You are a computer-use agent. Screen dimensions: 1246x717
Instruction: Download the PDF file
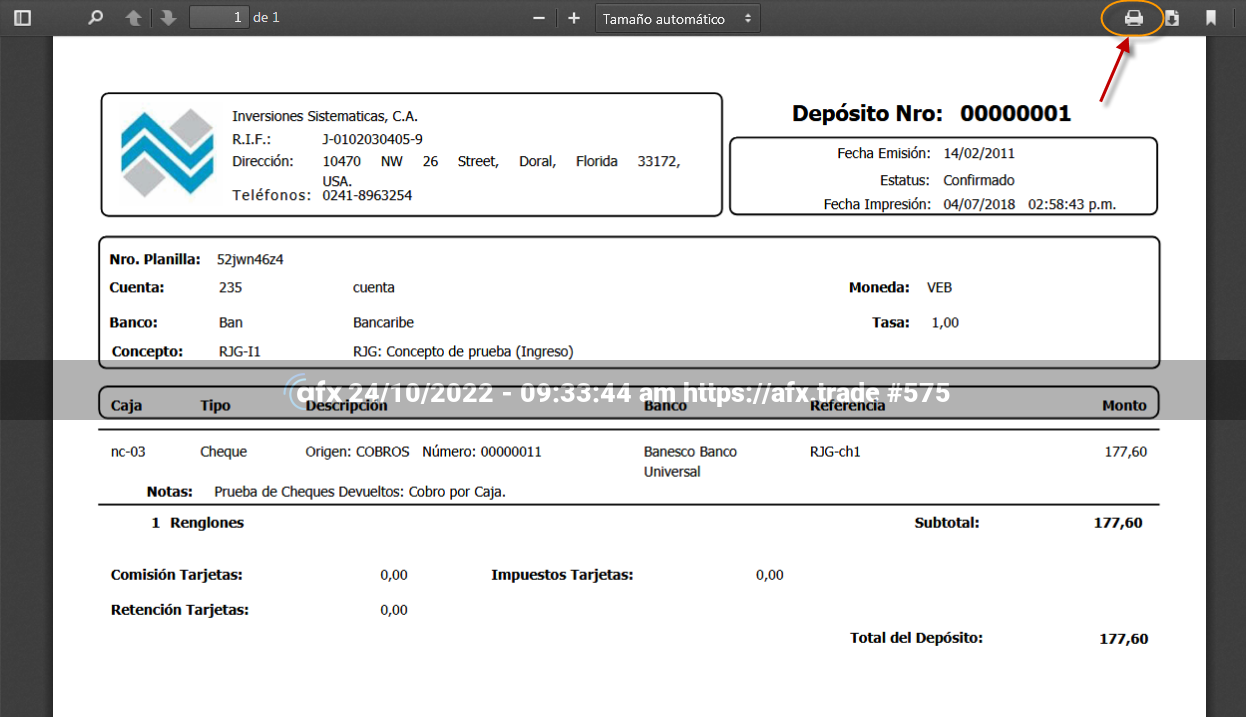click(1172, 18)
